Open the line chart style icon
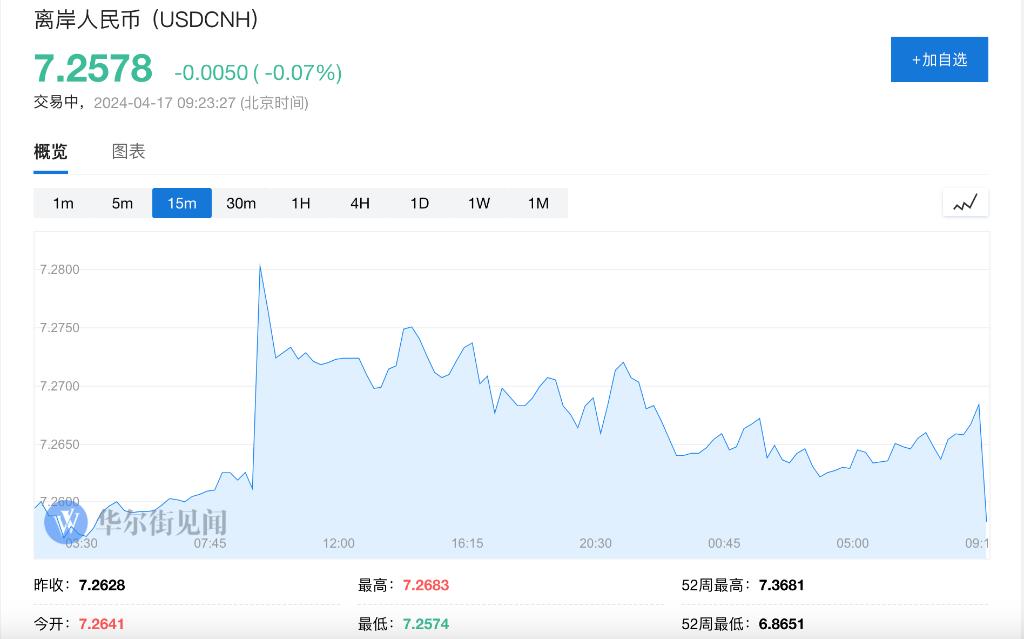This screenshot has width=1024, height=639. point(964,202)
